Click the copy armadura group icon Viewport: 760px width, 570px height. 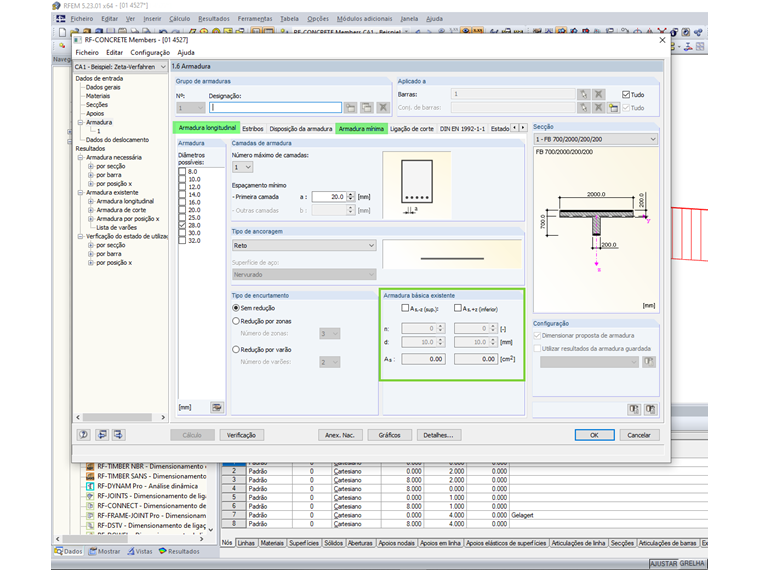367,108
